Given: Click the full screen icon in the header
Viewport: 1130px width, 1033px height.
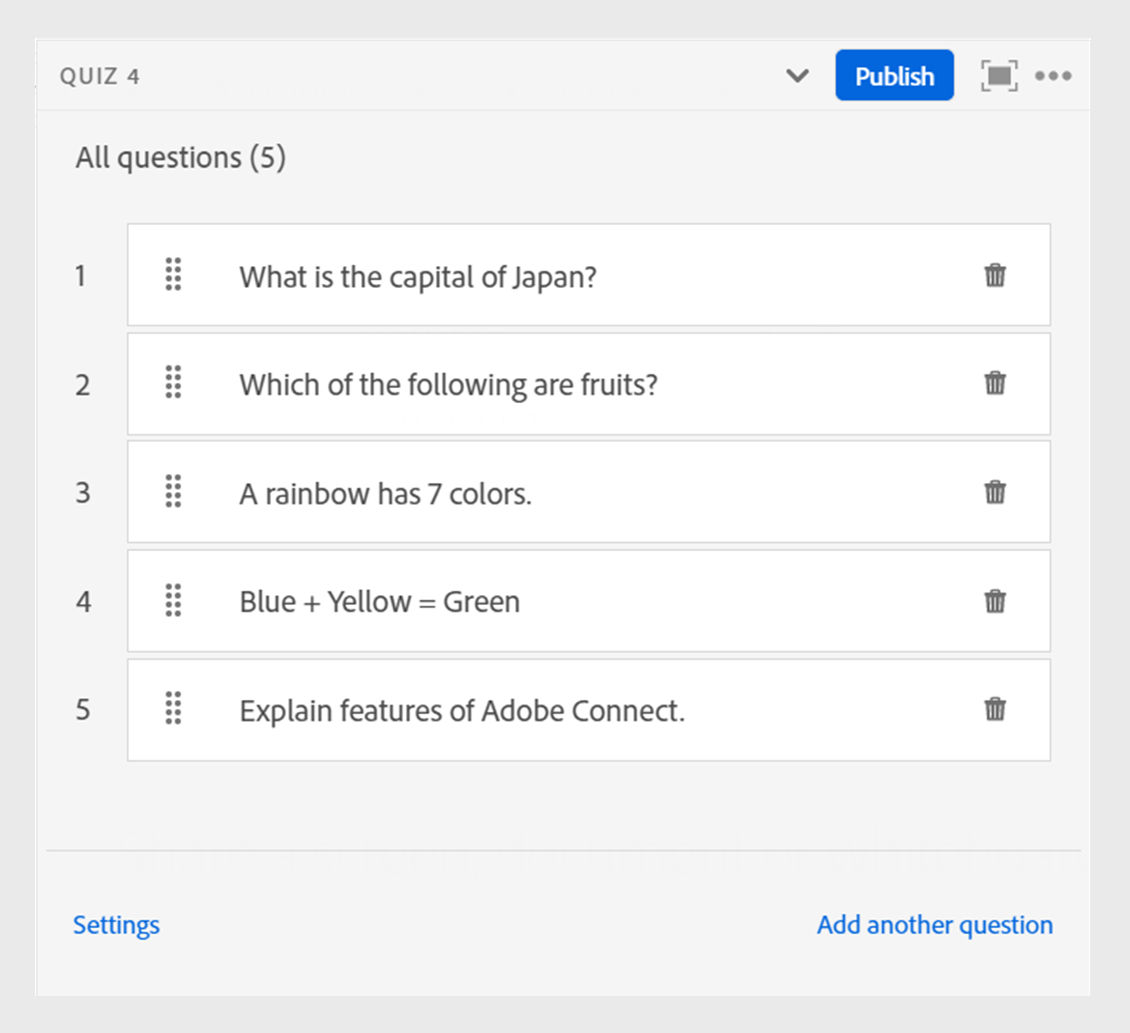Looking at the screenshot, I should pyautogui.click(x=998, y=75).
